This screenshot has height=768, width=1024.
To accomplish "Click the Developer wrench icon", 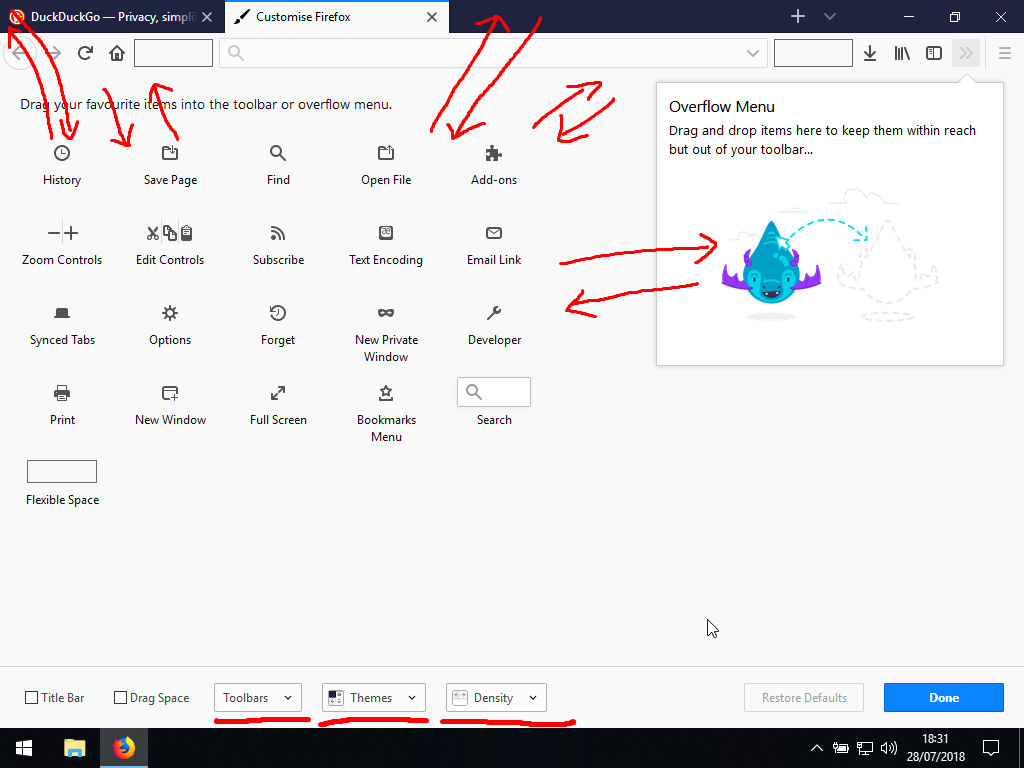I will (x=494, y=313).
